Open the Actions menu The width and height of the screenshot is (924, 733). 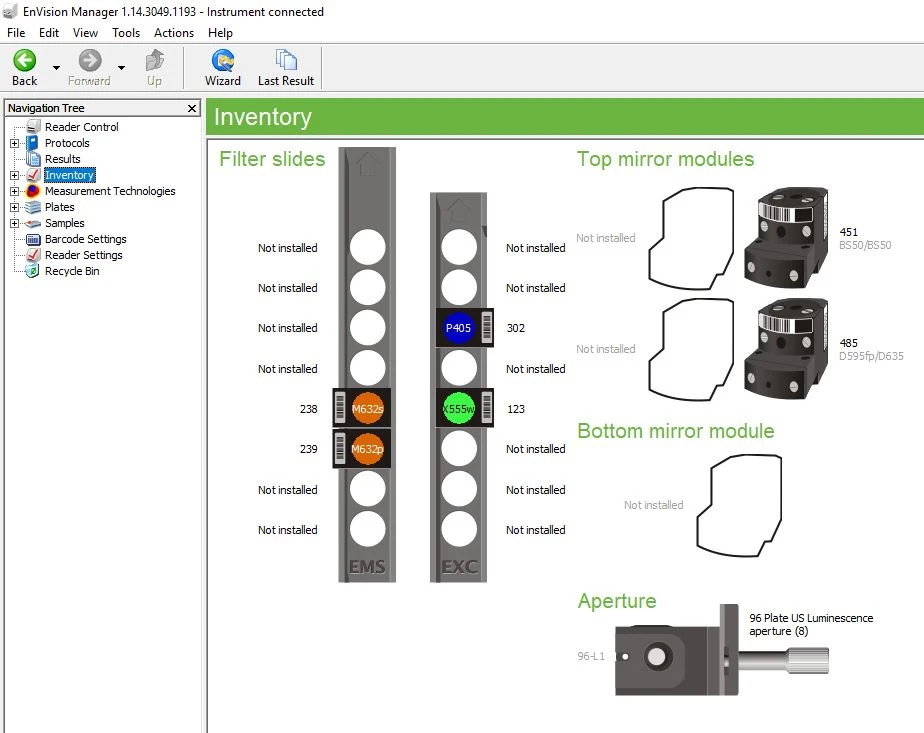pos(174,33)
